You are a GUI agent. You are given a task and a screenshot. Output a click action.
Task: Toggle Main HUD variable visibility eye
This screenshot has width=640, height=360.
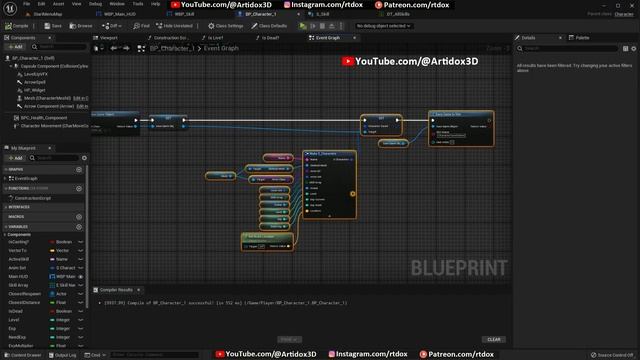coord(80,277)
